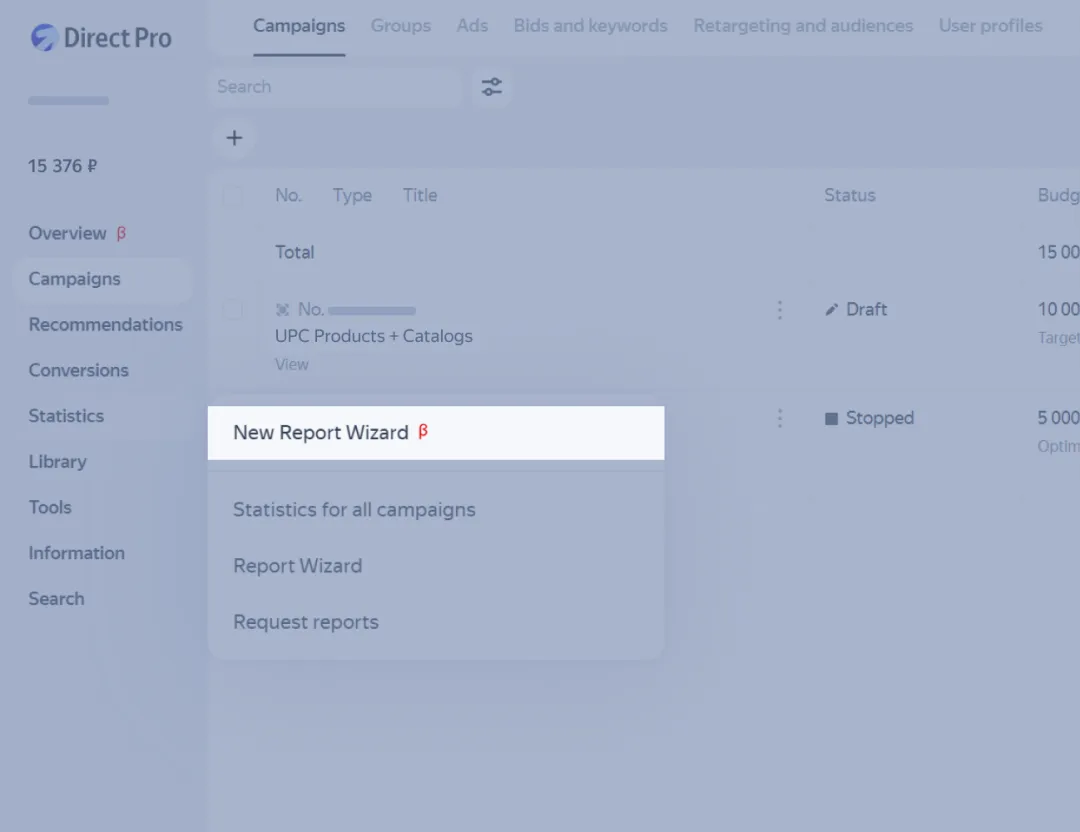The height and width of the screenshot is (832, 1080).
Task: Open Tools in the sidebar
Action: pos(50,508)
